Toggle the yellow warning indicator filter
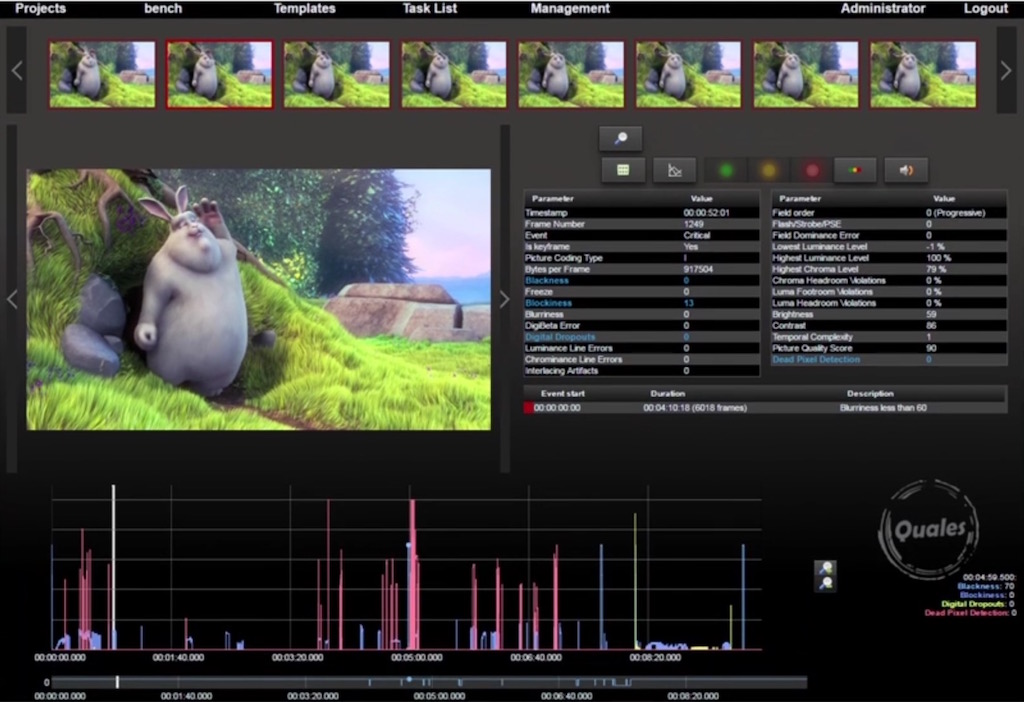Viewport: 1024px width, 702px height. [768, 170]
